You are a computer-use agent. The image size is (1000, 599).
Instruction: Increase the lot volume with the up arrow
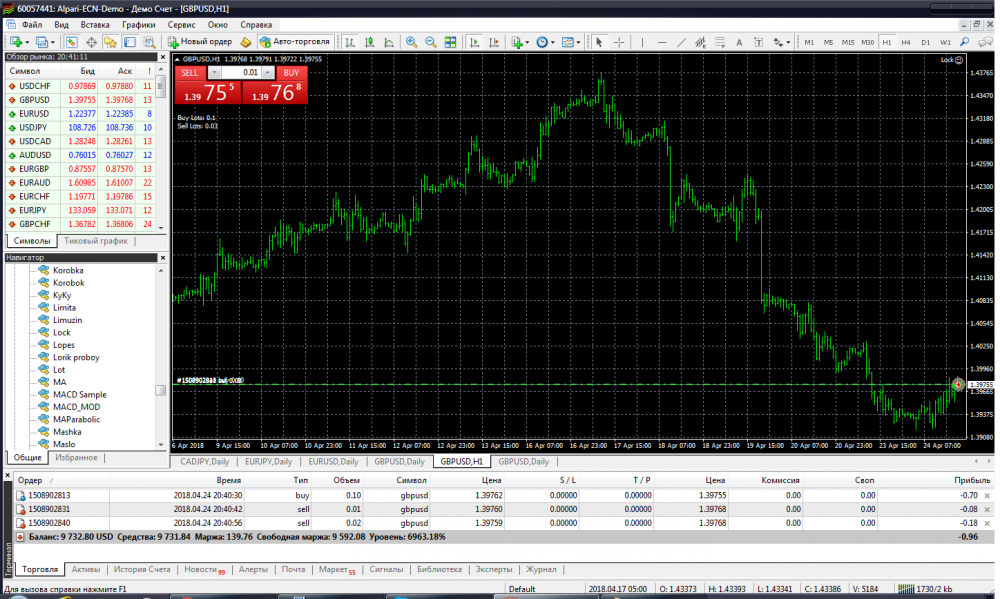[x=267, y=73]
